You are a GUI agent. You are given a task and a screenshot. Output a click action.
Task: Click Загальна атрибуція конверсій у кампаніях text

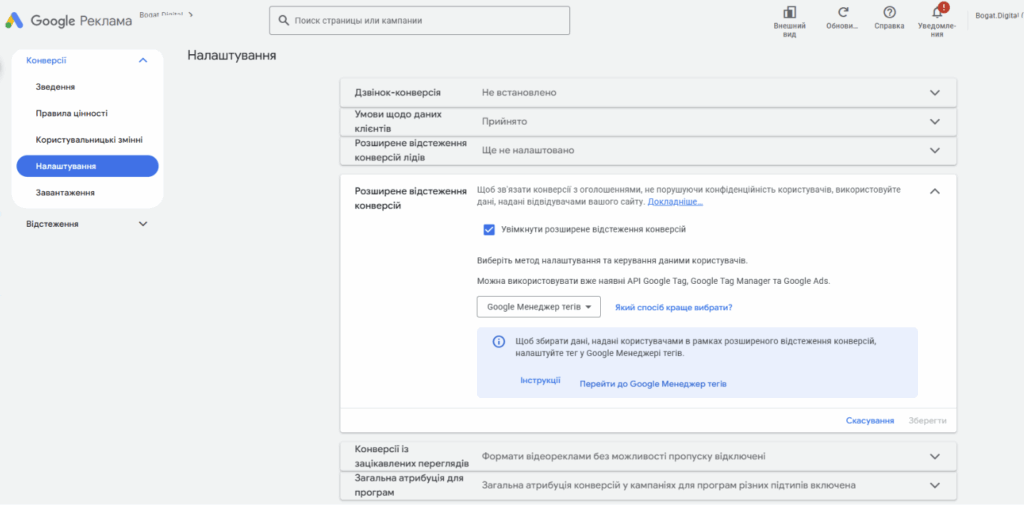click(669, 485)
